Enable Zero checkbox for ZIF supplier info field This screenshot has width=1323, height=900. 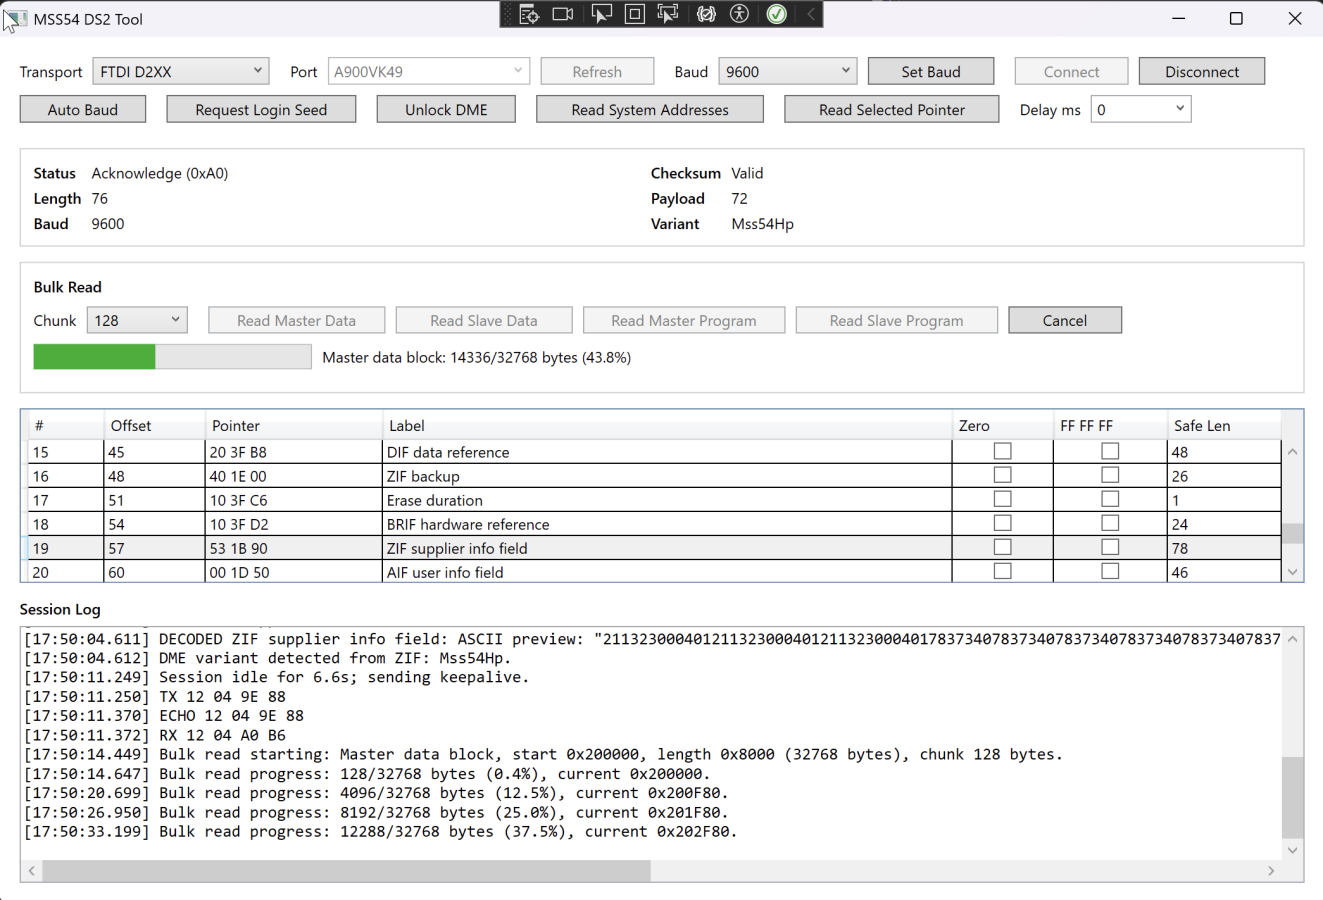1002,548
